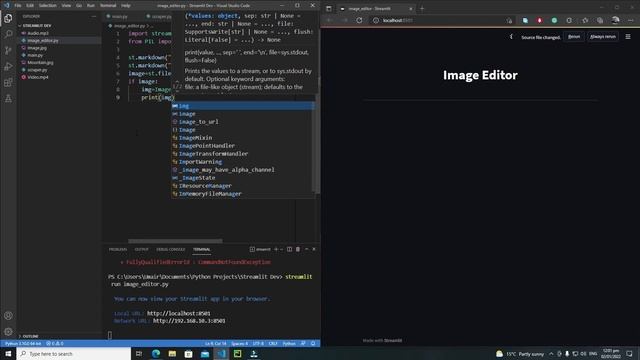Viewport: 640px width, 360px height.
Task: Open the Streamlit hamburger menu
Action: pos(628,36)
